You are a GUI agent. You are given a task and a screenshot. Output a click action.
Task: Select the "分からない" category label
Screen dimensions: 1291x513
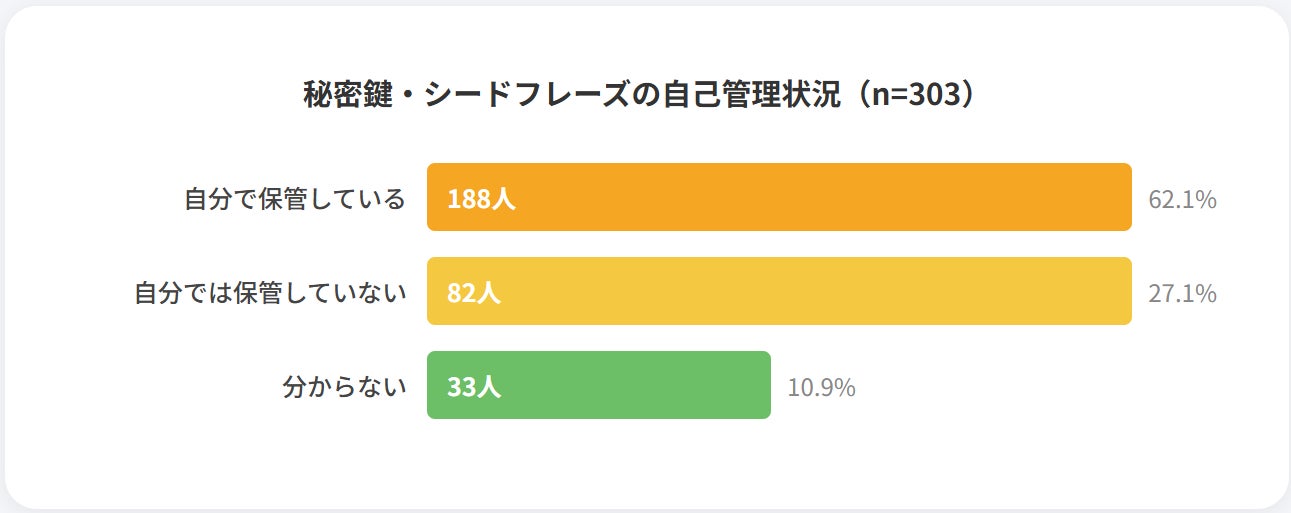pyautogui.click(x=345, y=386)
